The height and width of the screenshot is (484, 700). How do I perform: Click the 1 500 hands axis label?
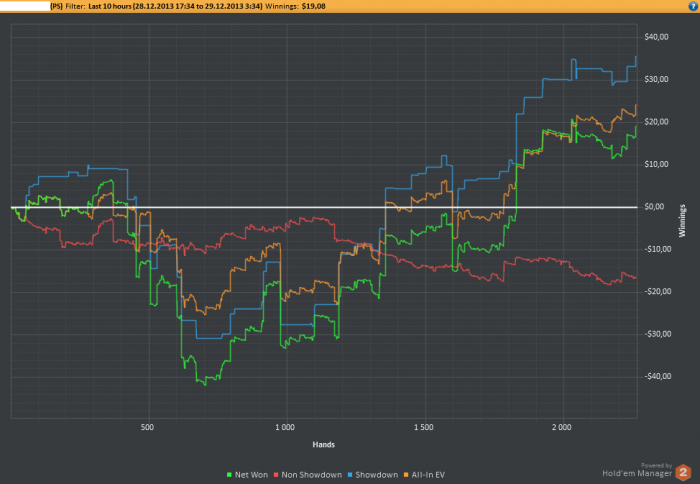point(423,427)
